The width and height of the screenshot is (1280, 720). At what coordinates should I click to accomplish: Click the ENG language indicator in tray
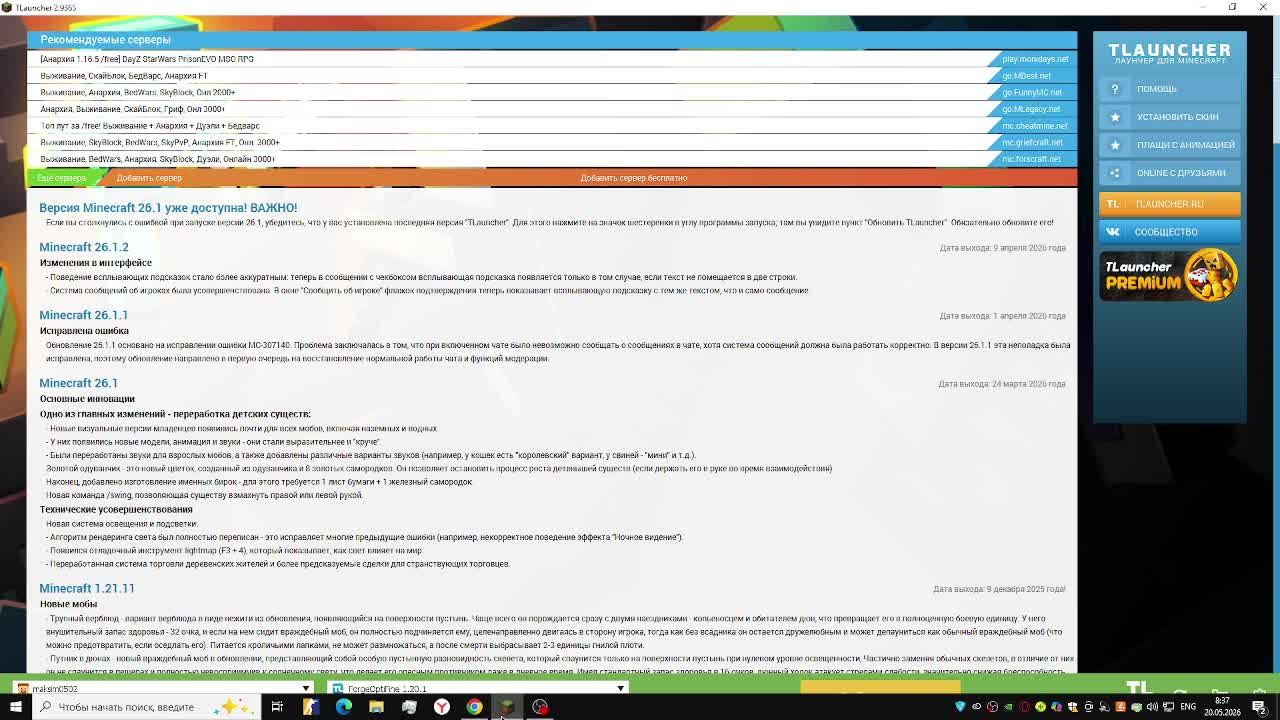(x=1188, y=707)
